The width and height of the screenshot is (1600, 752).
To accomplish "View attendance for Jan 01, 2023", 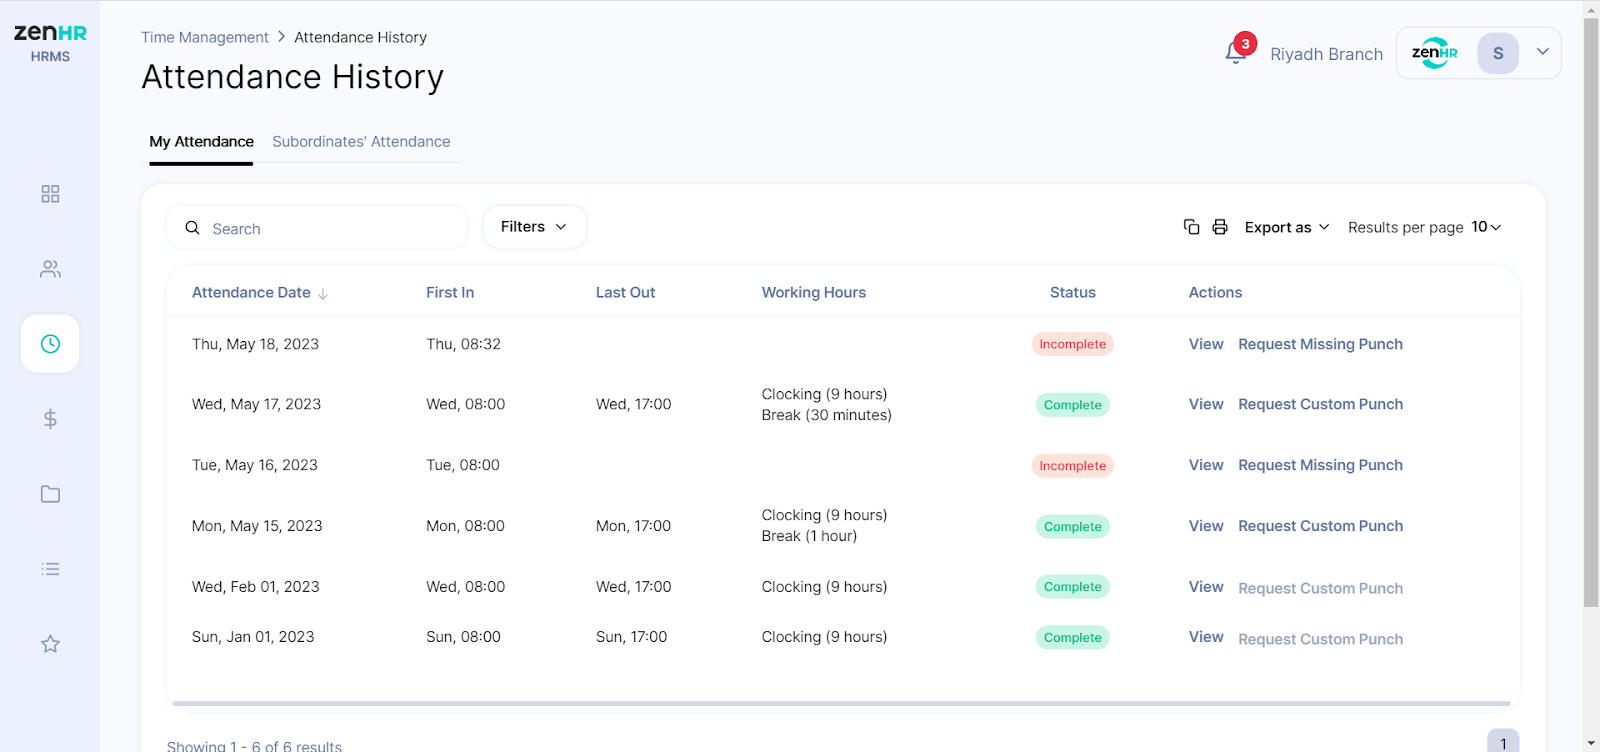I will (x=1206, y=637).
